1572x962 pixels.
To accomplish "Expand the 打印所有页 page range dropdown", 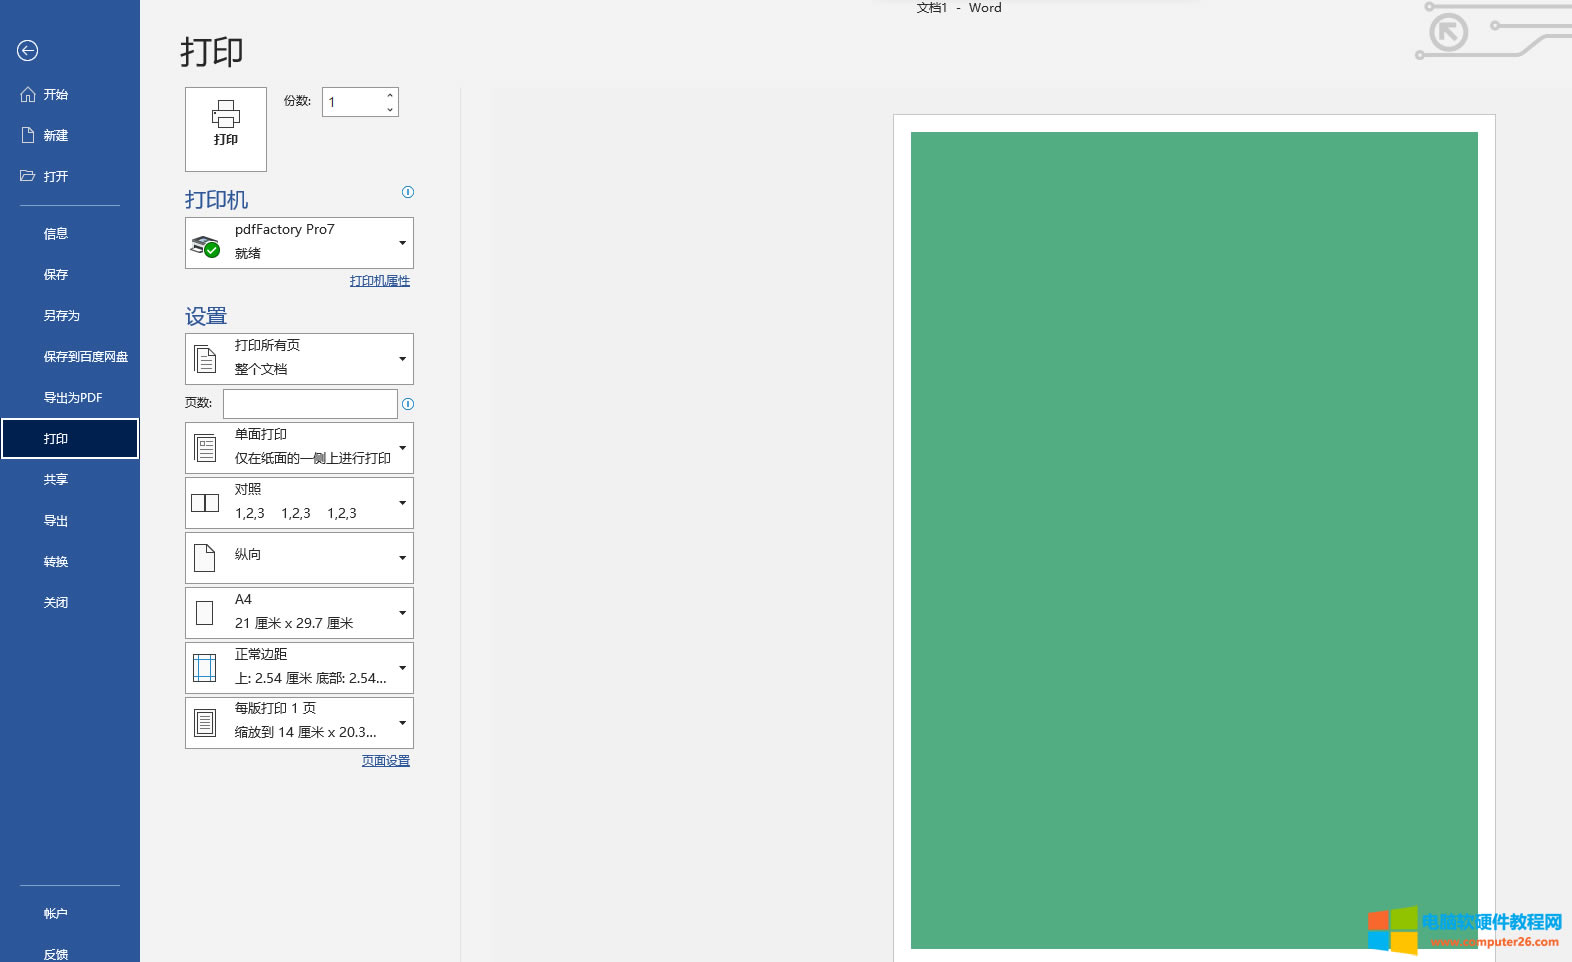I will 299,359.
